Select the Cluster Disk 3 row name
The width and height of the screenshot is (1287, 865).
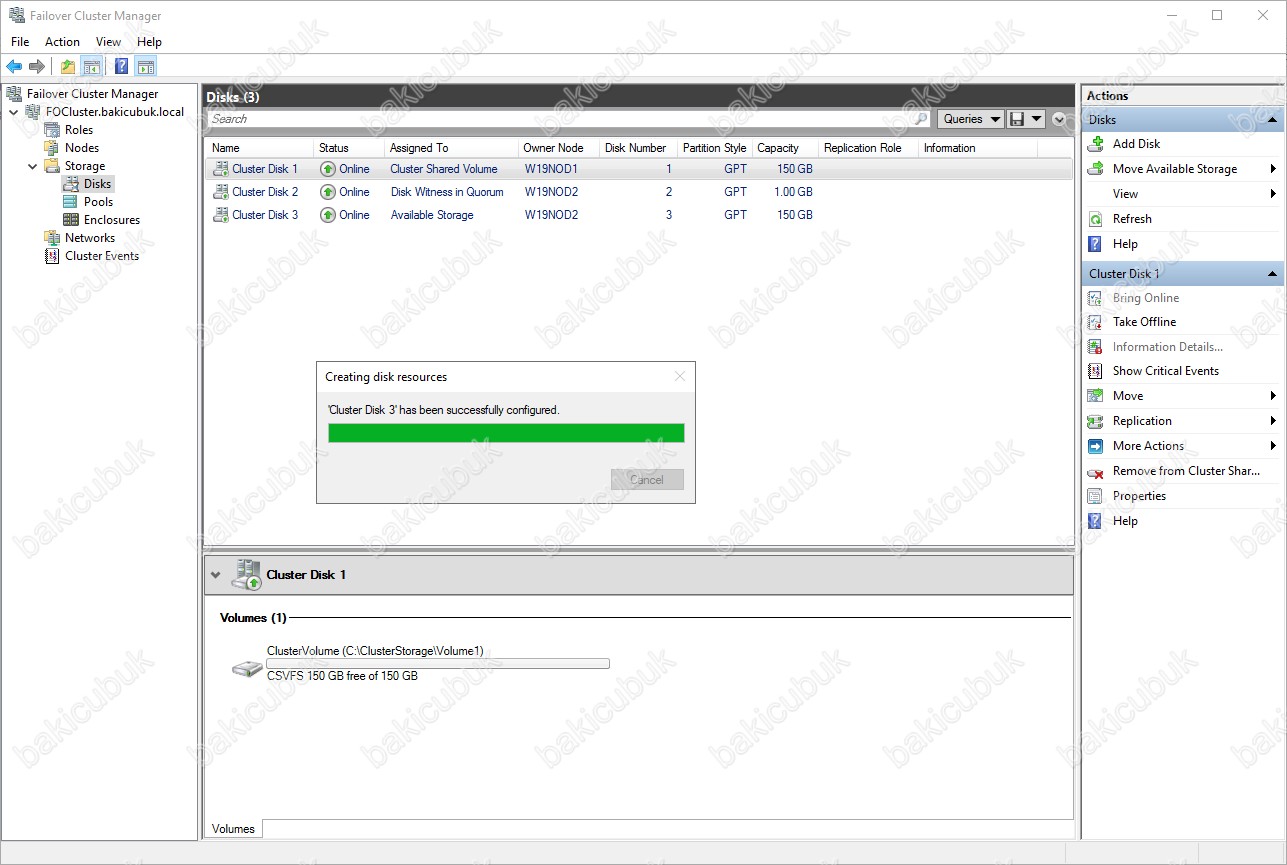265,215
